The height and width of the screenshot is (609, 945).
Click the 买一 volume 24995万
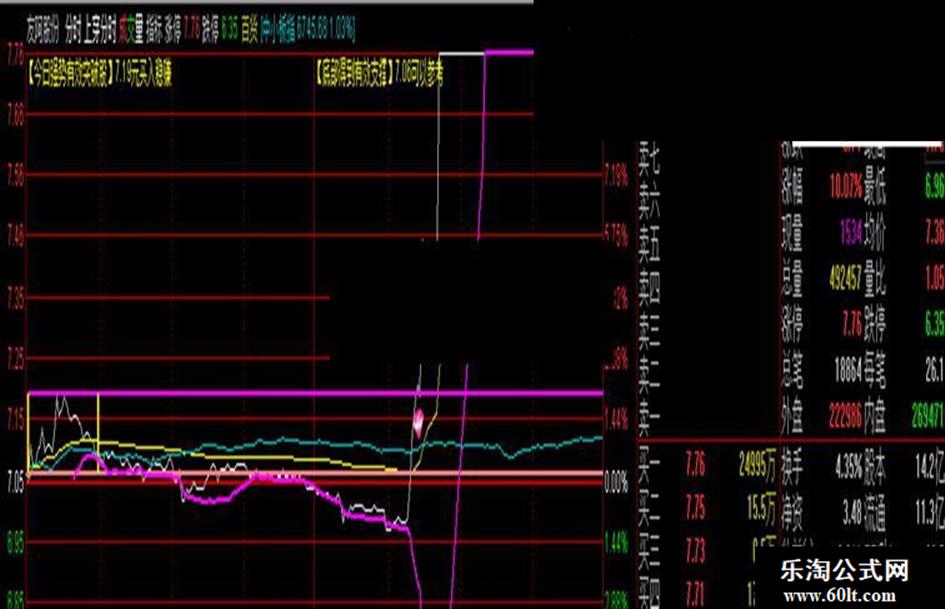(757, 465)
